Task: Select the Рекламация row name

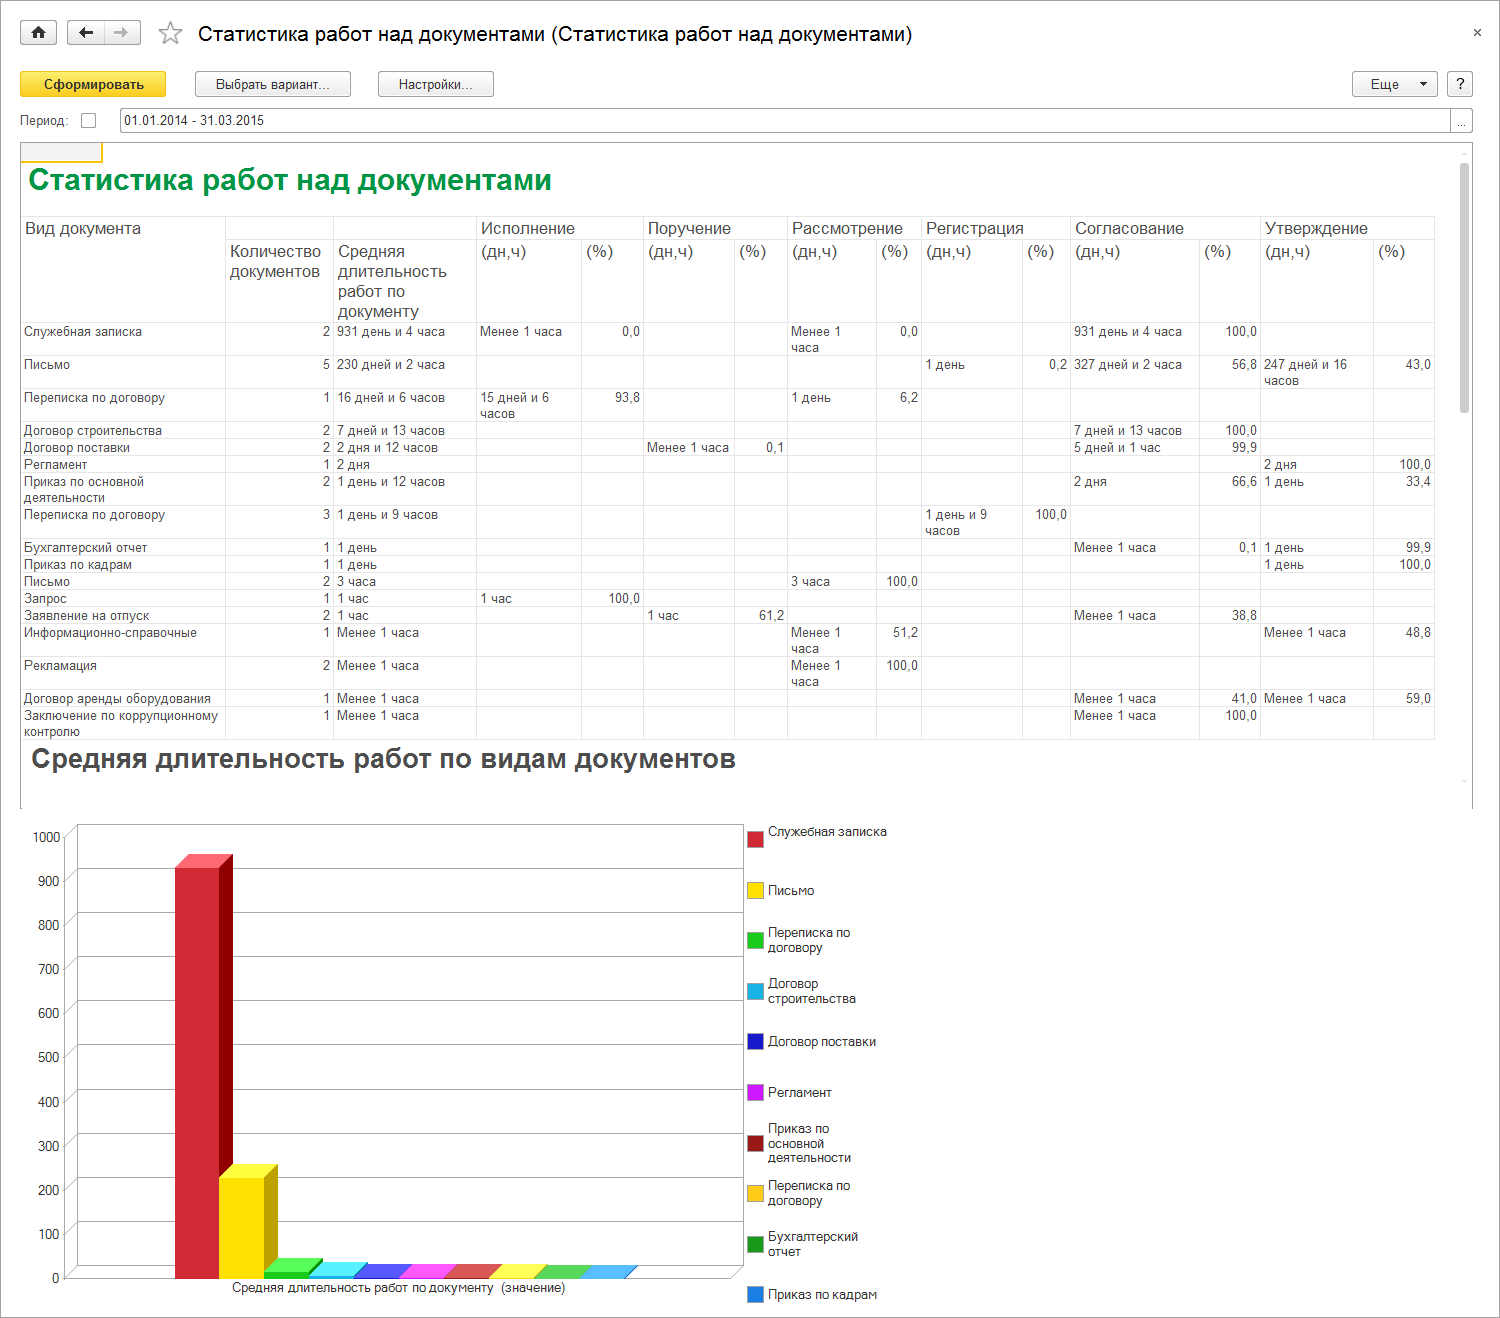Action: tap(60, 665)
